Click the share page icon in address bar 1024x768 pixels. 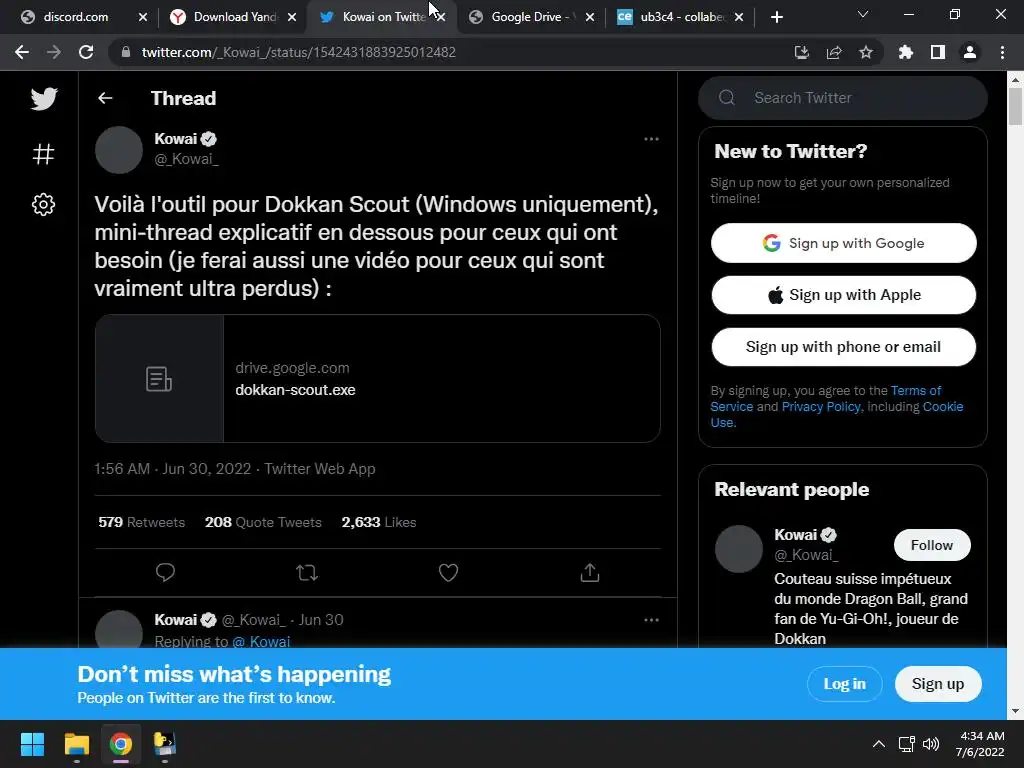point(833,52)
